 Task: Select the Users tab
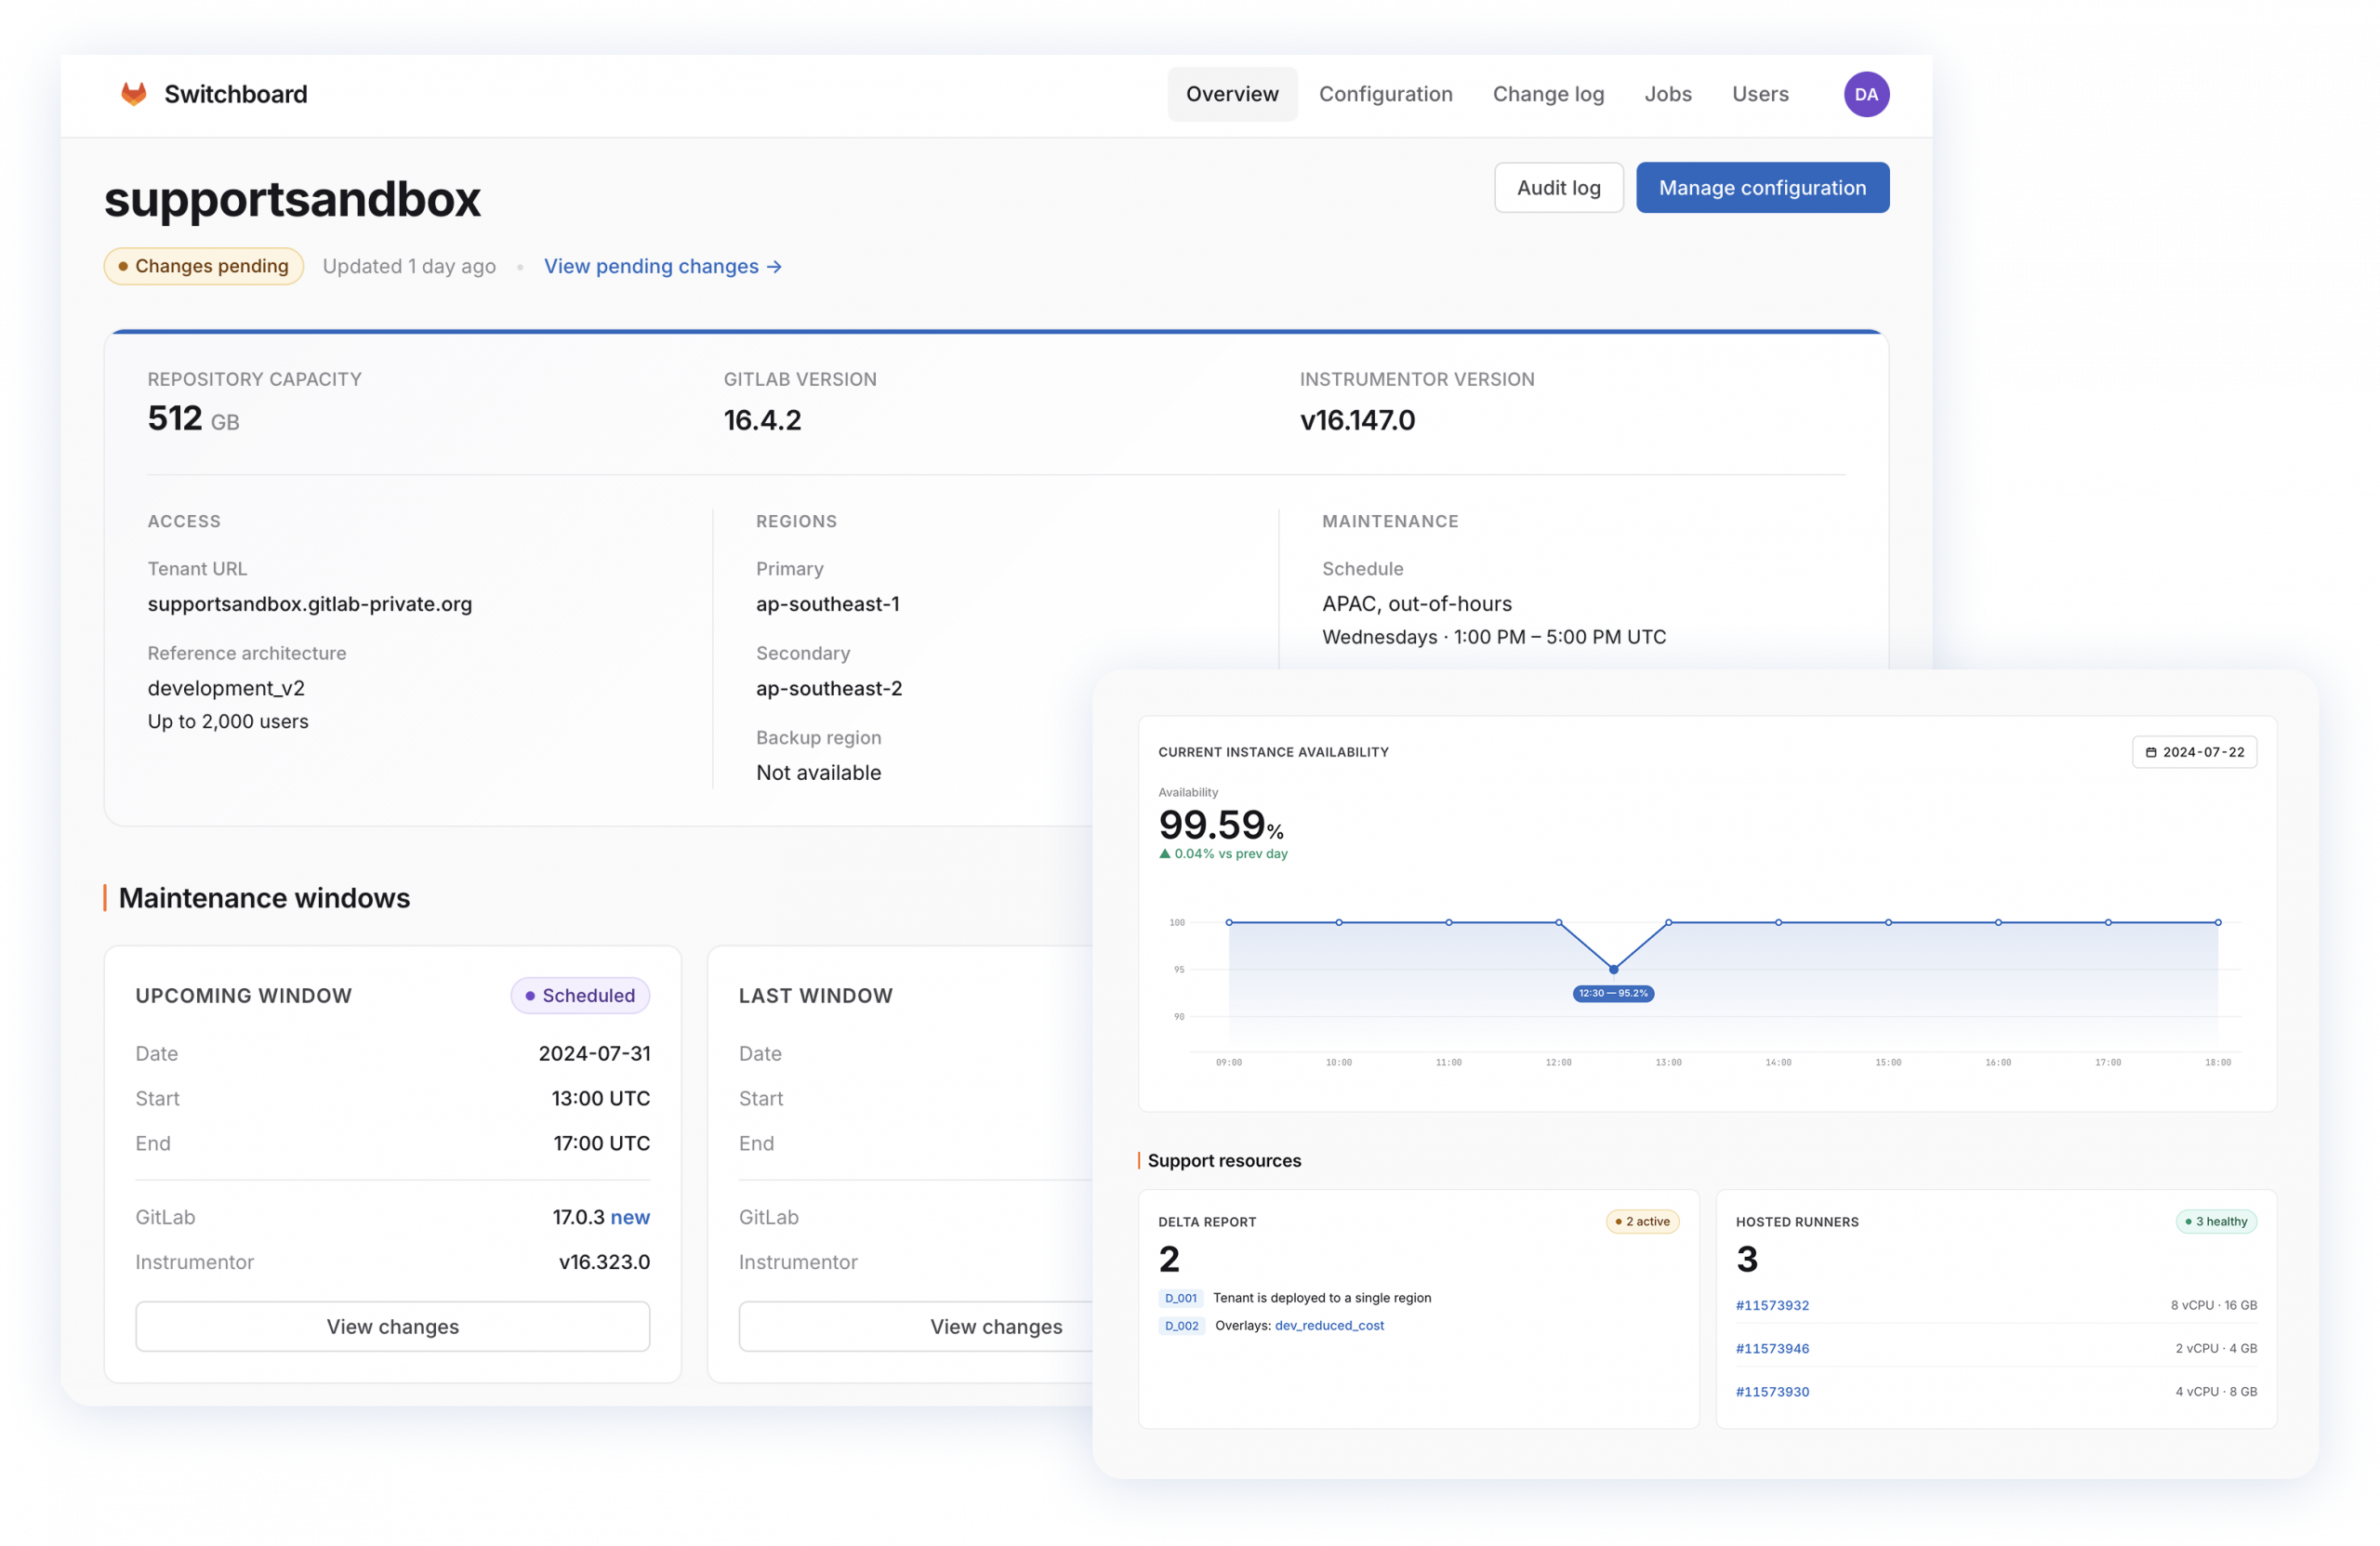[1760, 94]
